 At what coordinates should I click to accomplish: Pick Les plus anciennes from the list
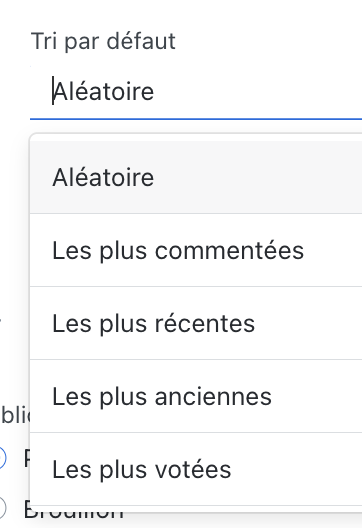196,396
